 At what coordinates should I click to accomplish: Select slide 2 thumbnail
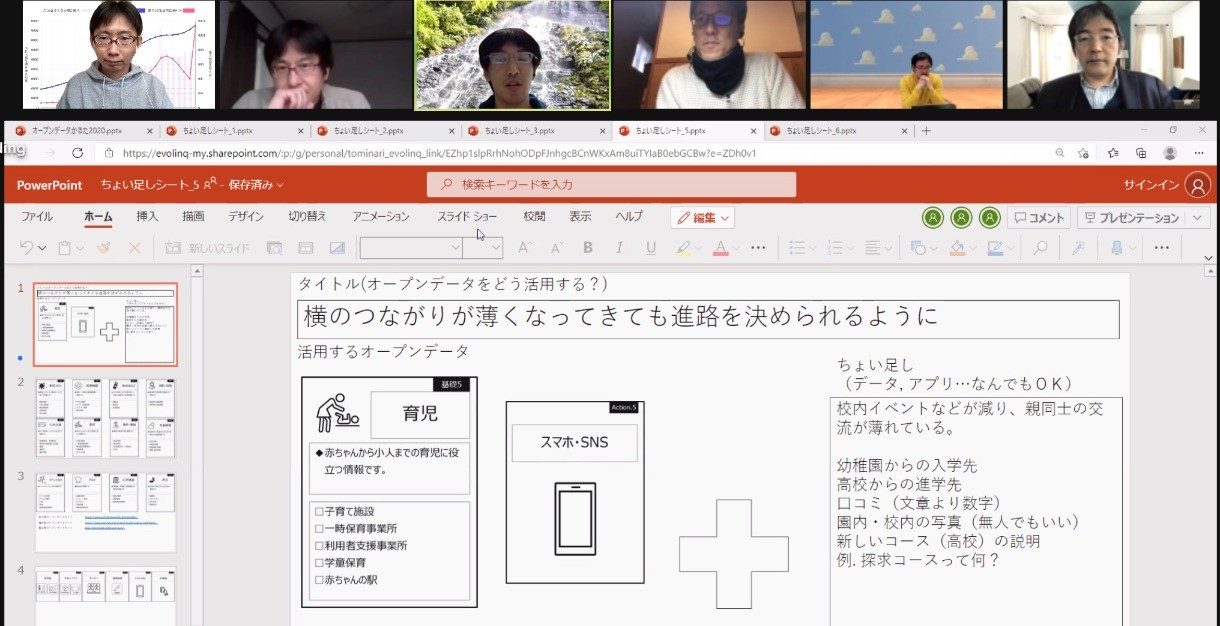(x=105, y=418)
